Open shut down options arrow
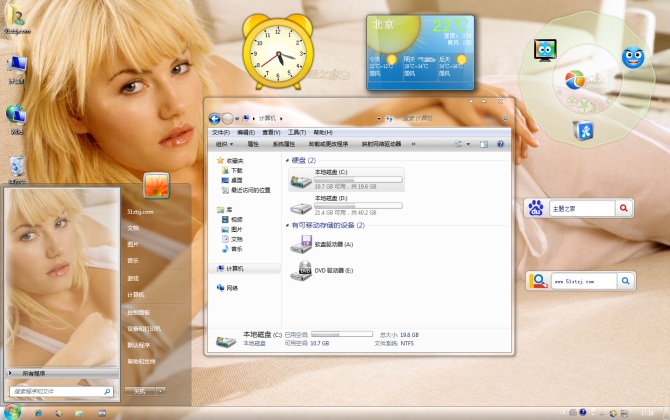The height and width of the screenshot is (420, 670). tap(161, 391)
